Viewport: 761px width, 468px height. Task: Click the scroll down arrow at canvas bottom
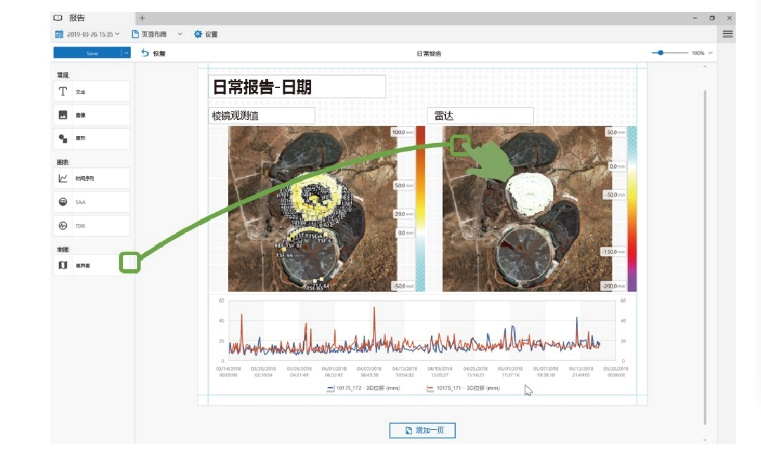click(705, 440)
